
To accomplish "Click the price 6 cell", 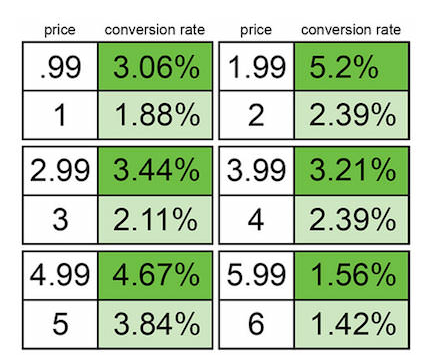I will pos(256,324).
